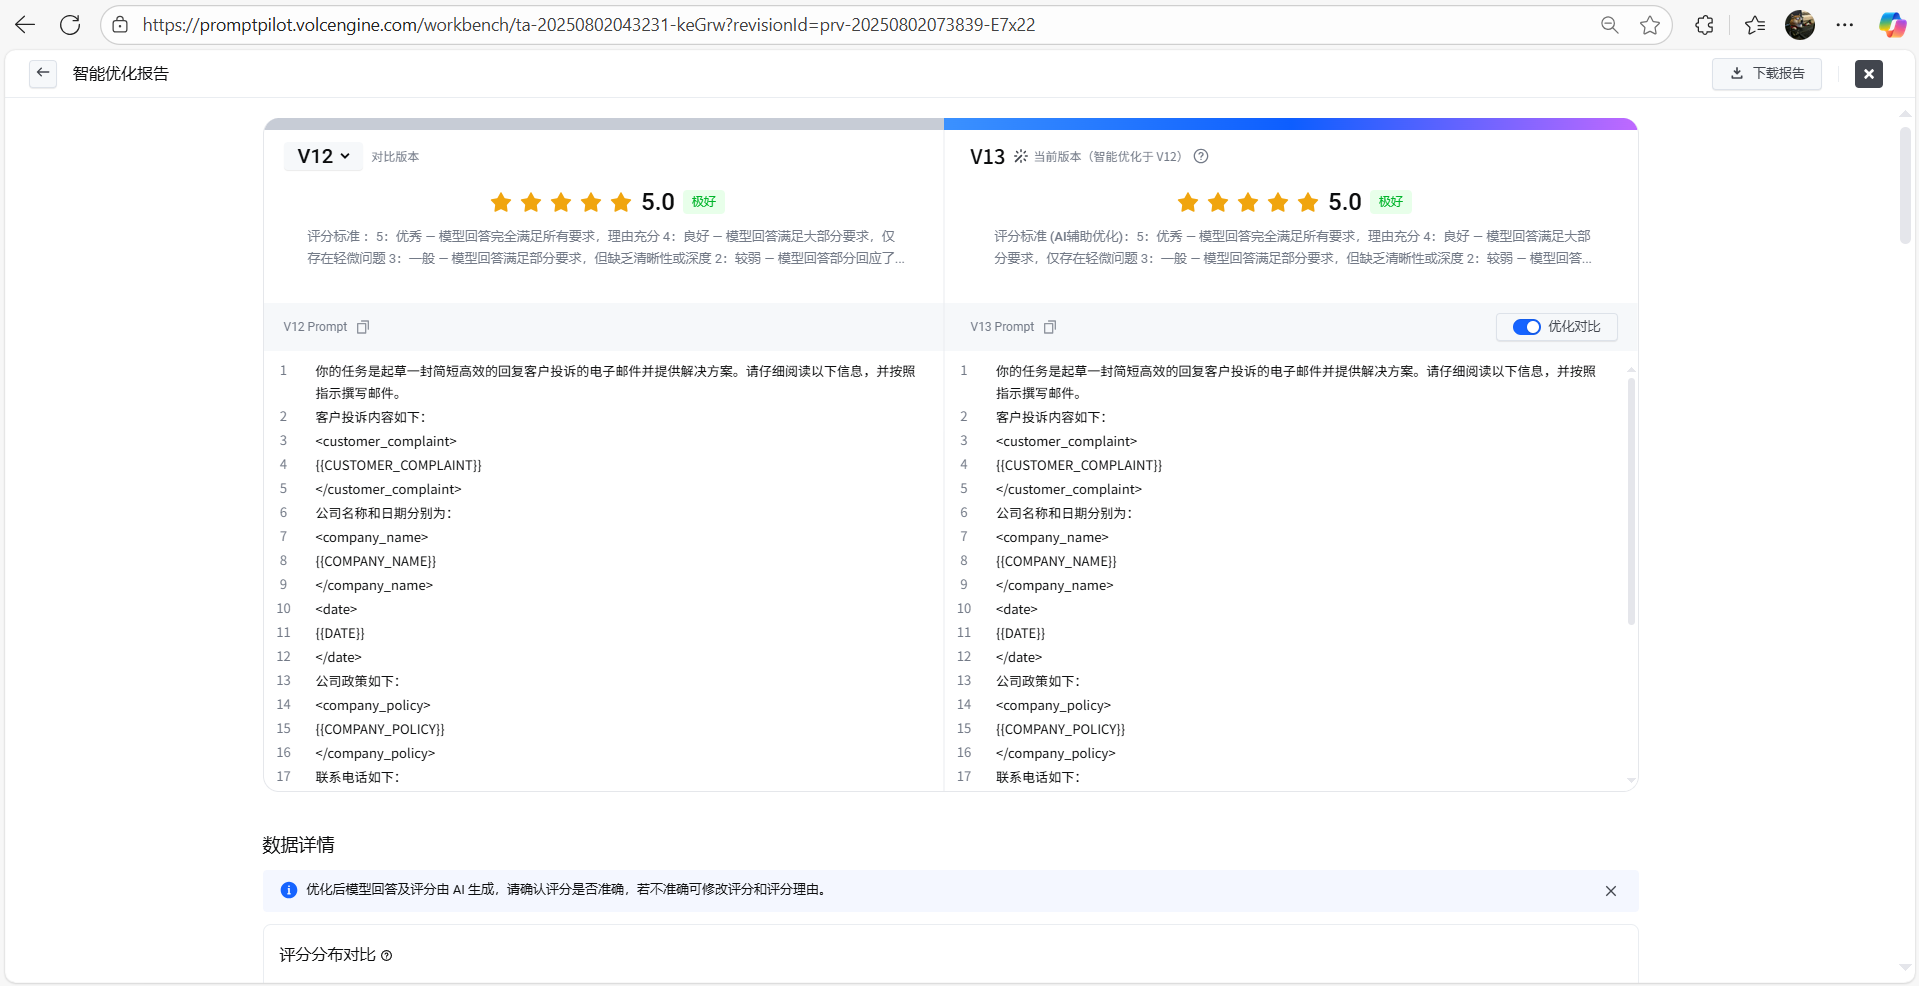Click the sparkle icon beside V13
This screenshot has width=1919, height=986.
pos(1020,156)
